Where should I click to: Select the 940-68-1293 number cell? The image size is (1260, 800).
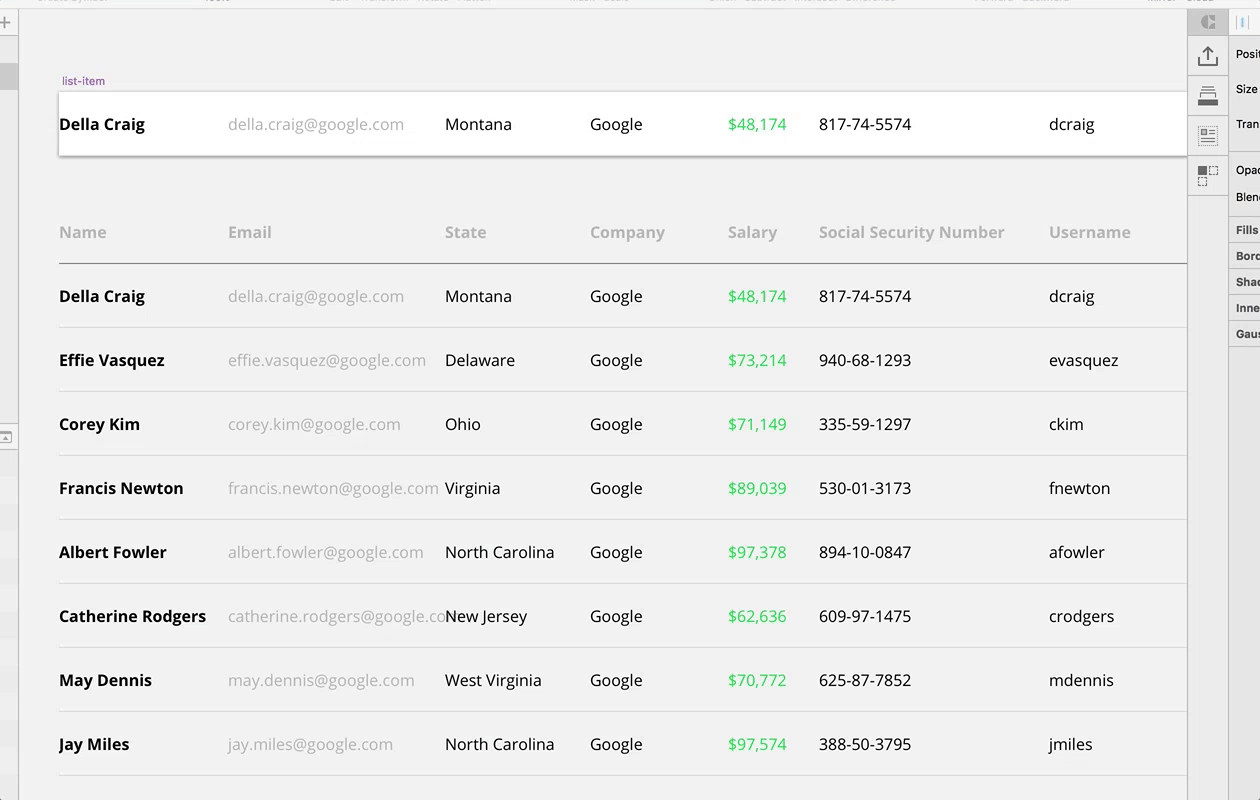865,361
